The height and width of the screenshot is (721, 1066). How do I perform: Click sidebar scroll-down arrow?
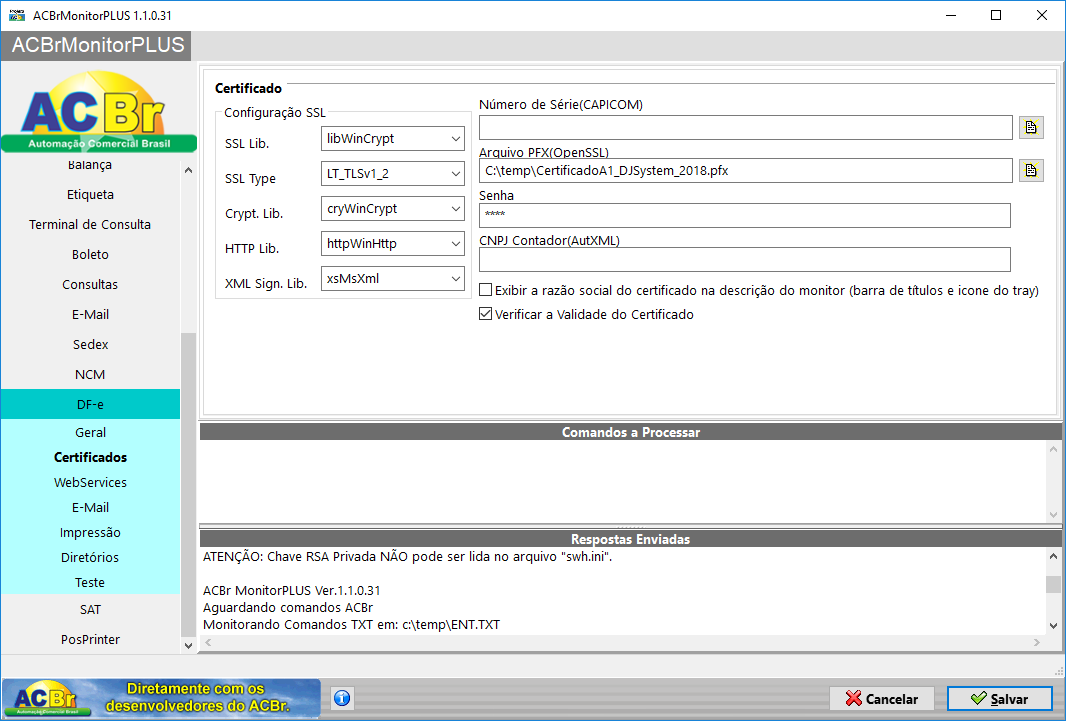pyautogui.click(x=188, y=646)
